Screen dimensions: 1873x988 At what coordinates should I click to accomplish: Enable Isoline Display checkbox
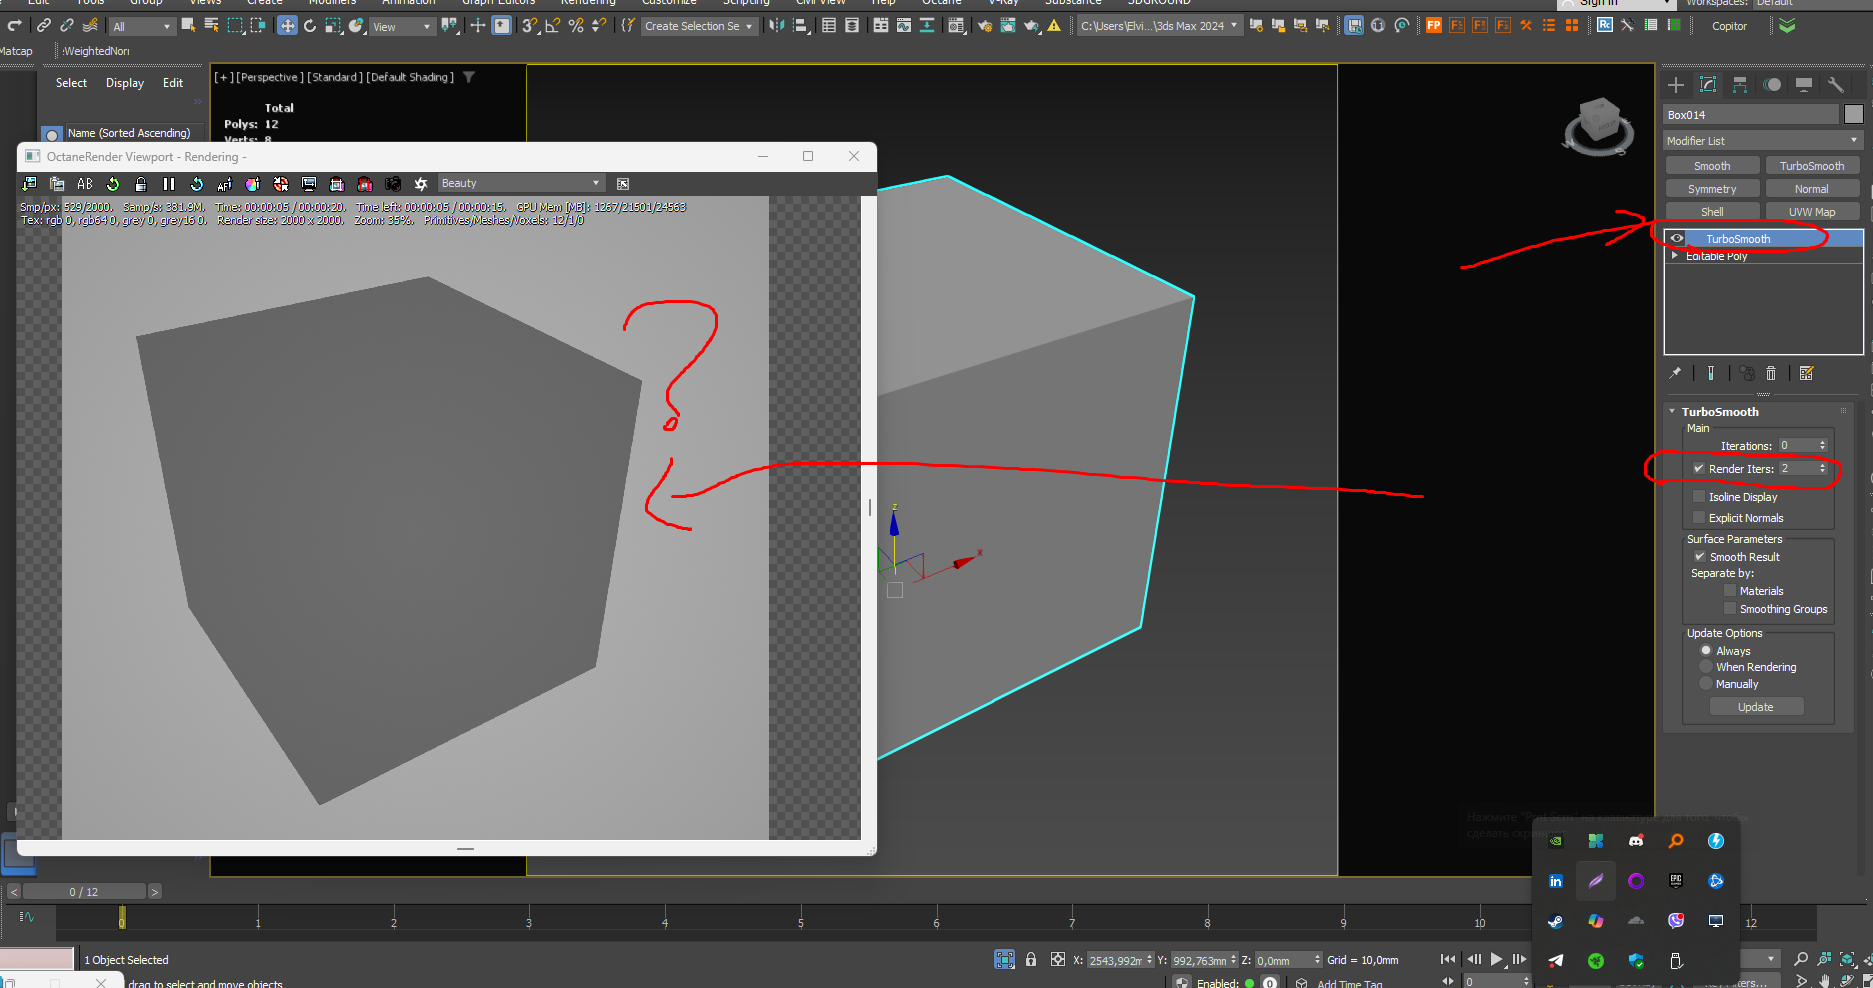tap(1699, 496)
